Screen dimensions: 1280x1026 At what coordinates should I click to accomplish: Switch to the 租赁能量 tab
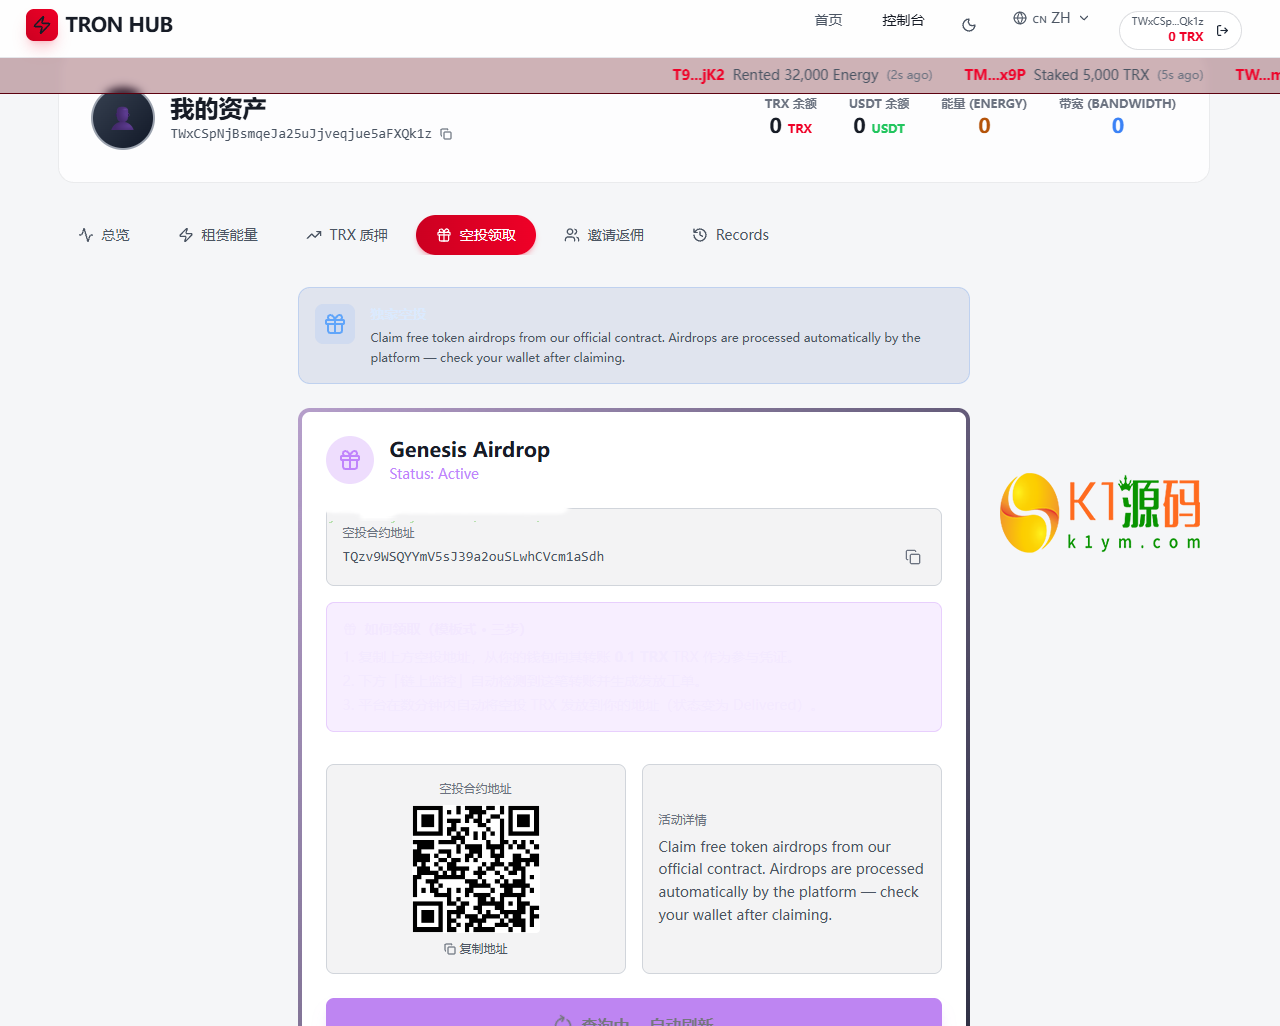tap(218, 235)
